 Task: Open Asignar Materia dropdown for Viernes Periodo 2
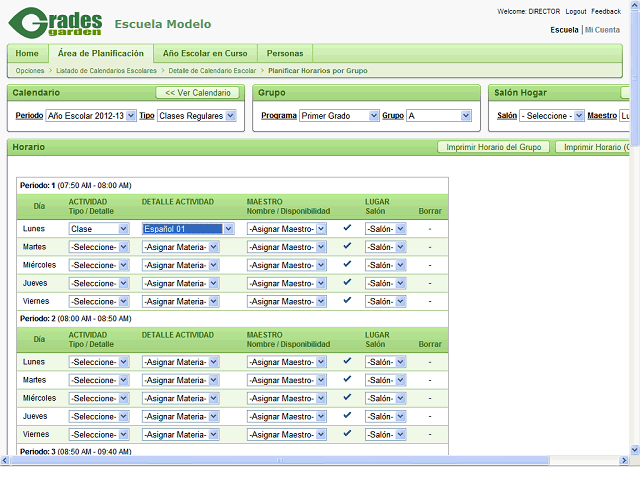coord(180,434)
